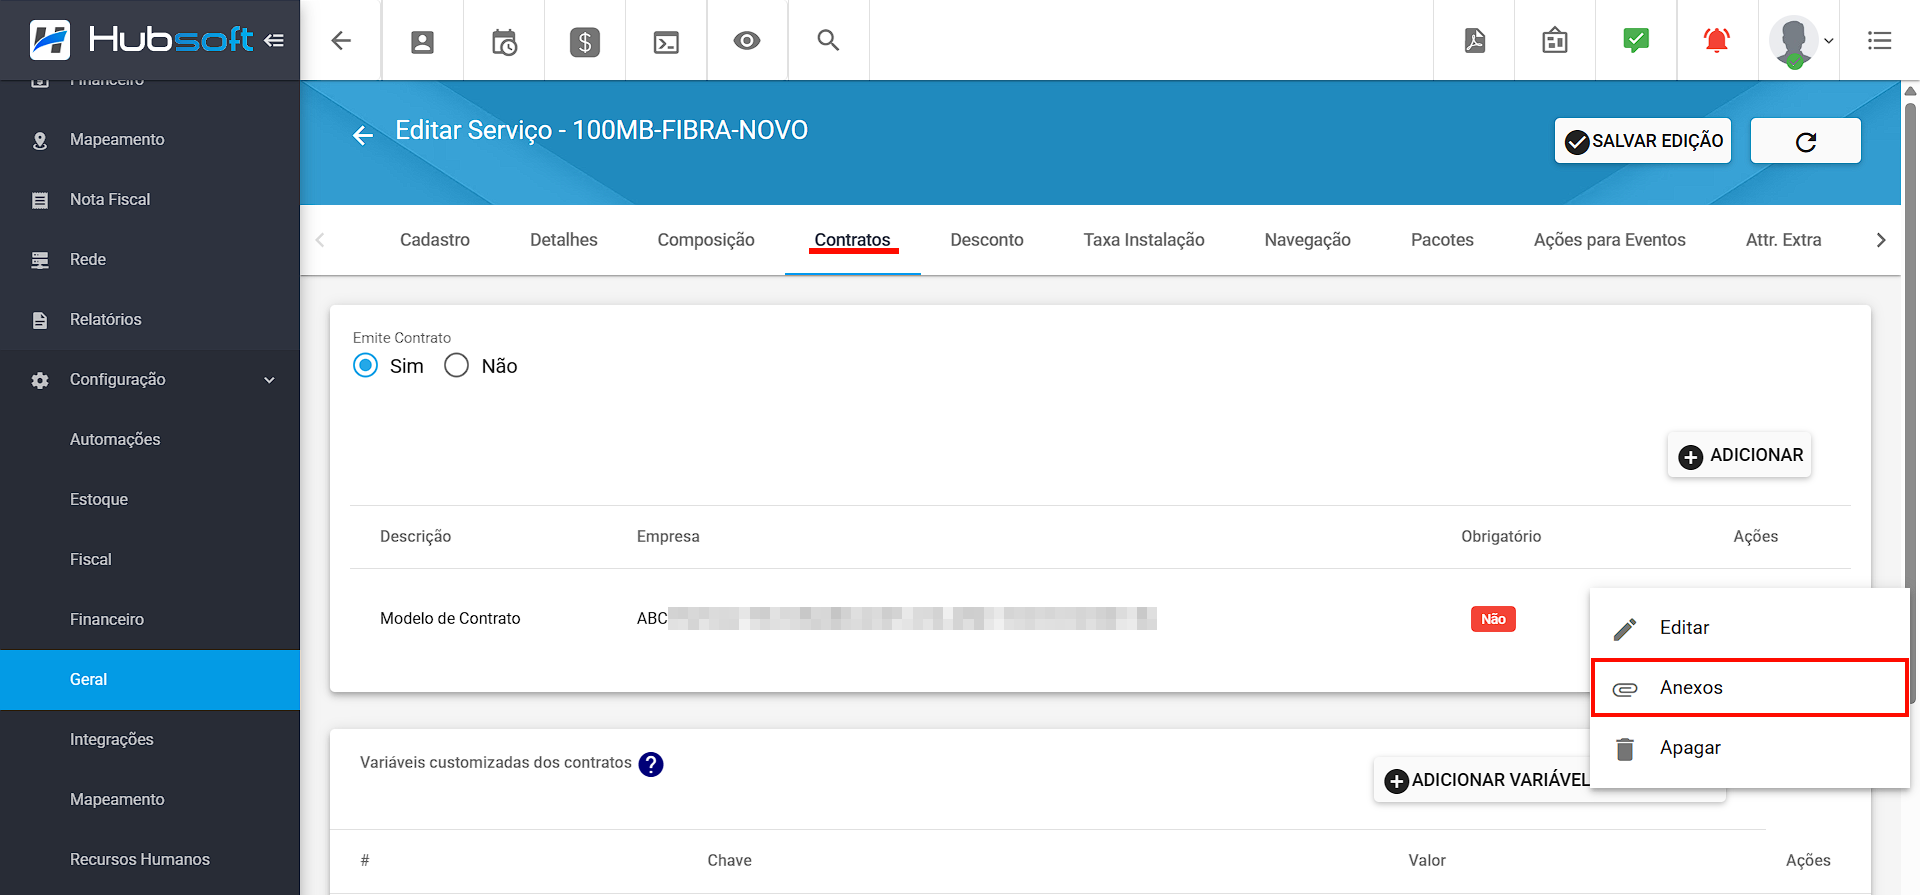Open the red alarm notifications bell
Image resolution: width=1920 pixels, height=895 pixels.
(1717, 41)
